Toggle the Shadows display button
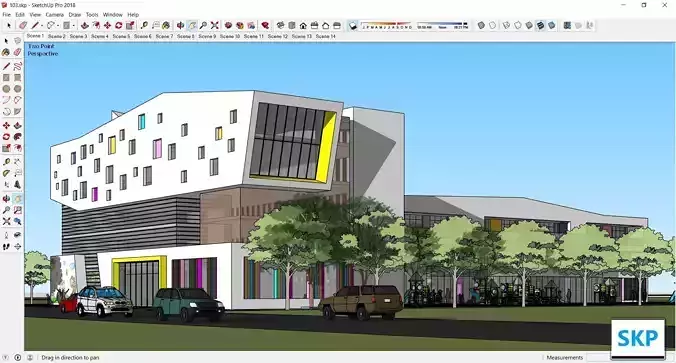This screenshot has height=363, width=676. tap(353, 26)
